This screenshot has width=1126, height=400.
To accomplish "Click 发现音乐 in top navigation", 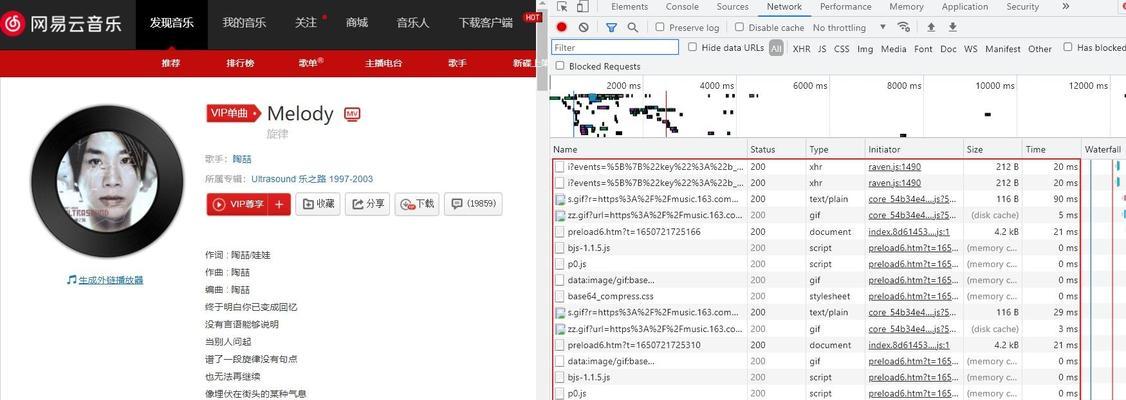I will (x=172, y=23).
